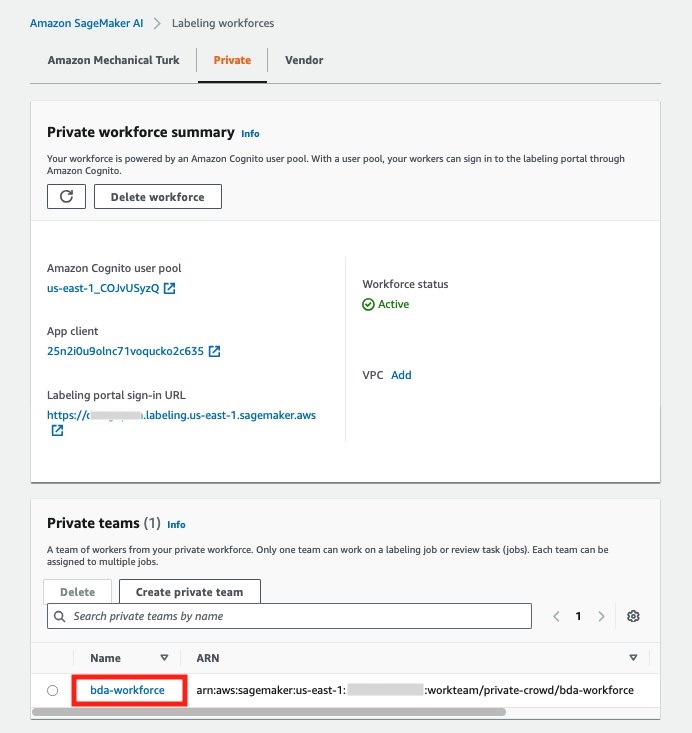Click Create private team button
Viewport: 692px width, 733px height.
[x=189, y=592]
